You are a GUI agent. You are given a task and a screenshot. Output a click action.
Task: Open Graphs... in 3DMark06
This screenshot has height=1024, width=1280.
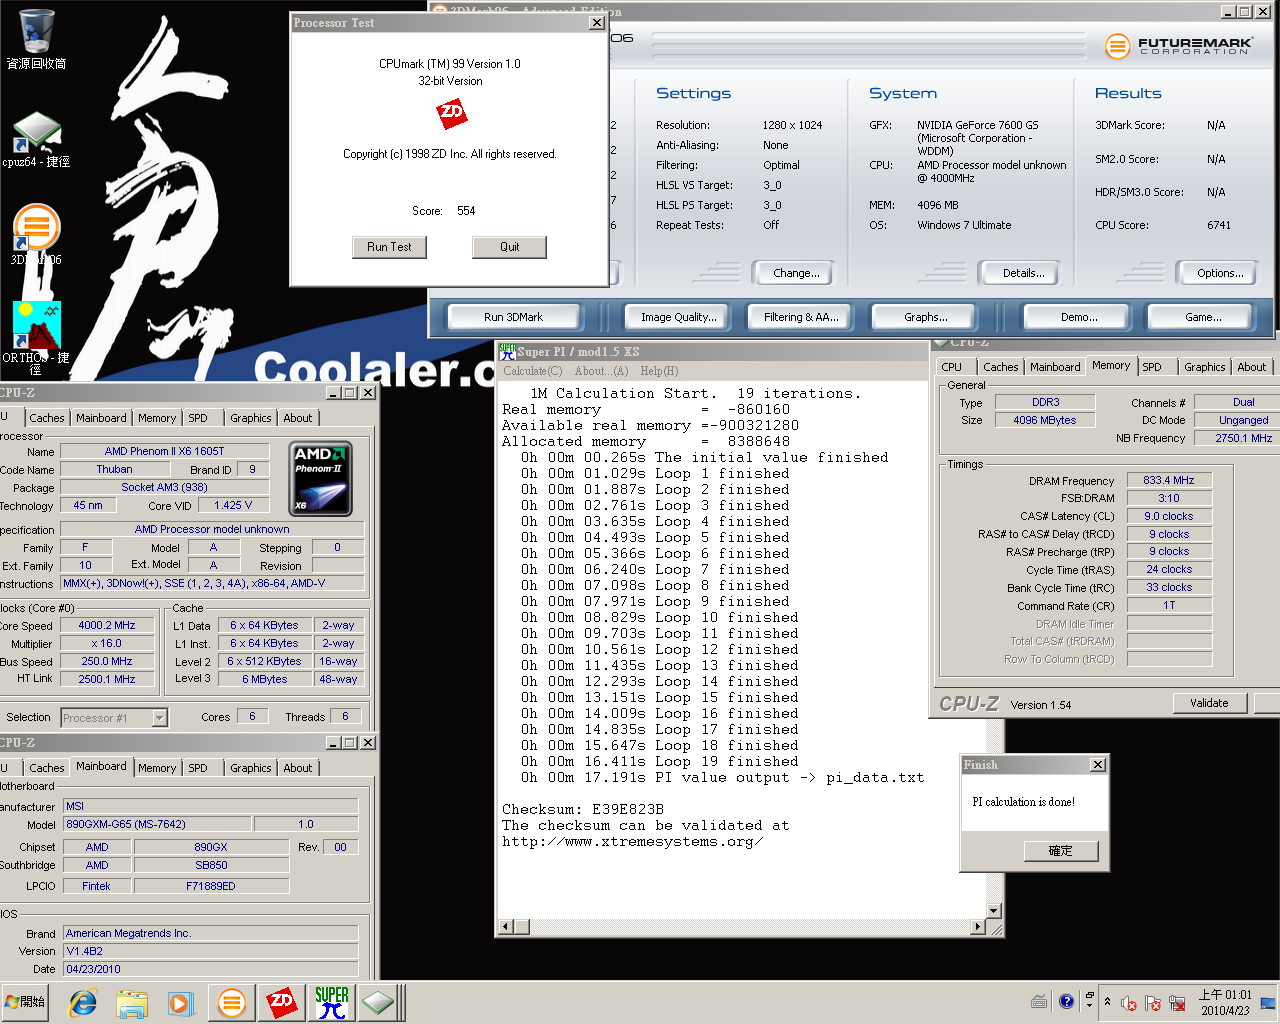(926, 317)
